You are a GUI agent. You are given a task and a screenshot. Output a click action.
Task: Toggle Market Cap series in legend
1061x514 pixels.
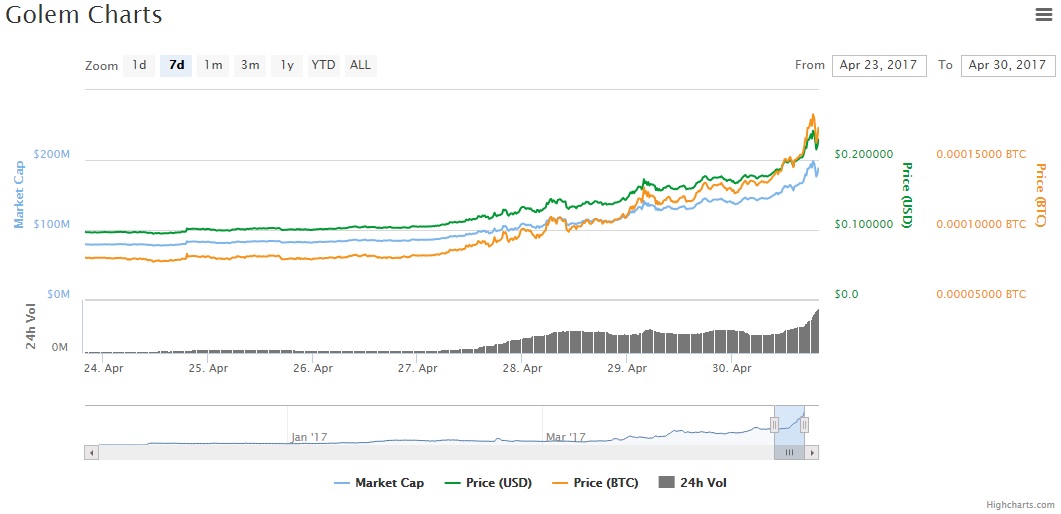point(380,483)
